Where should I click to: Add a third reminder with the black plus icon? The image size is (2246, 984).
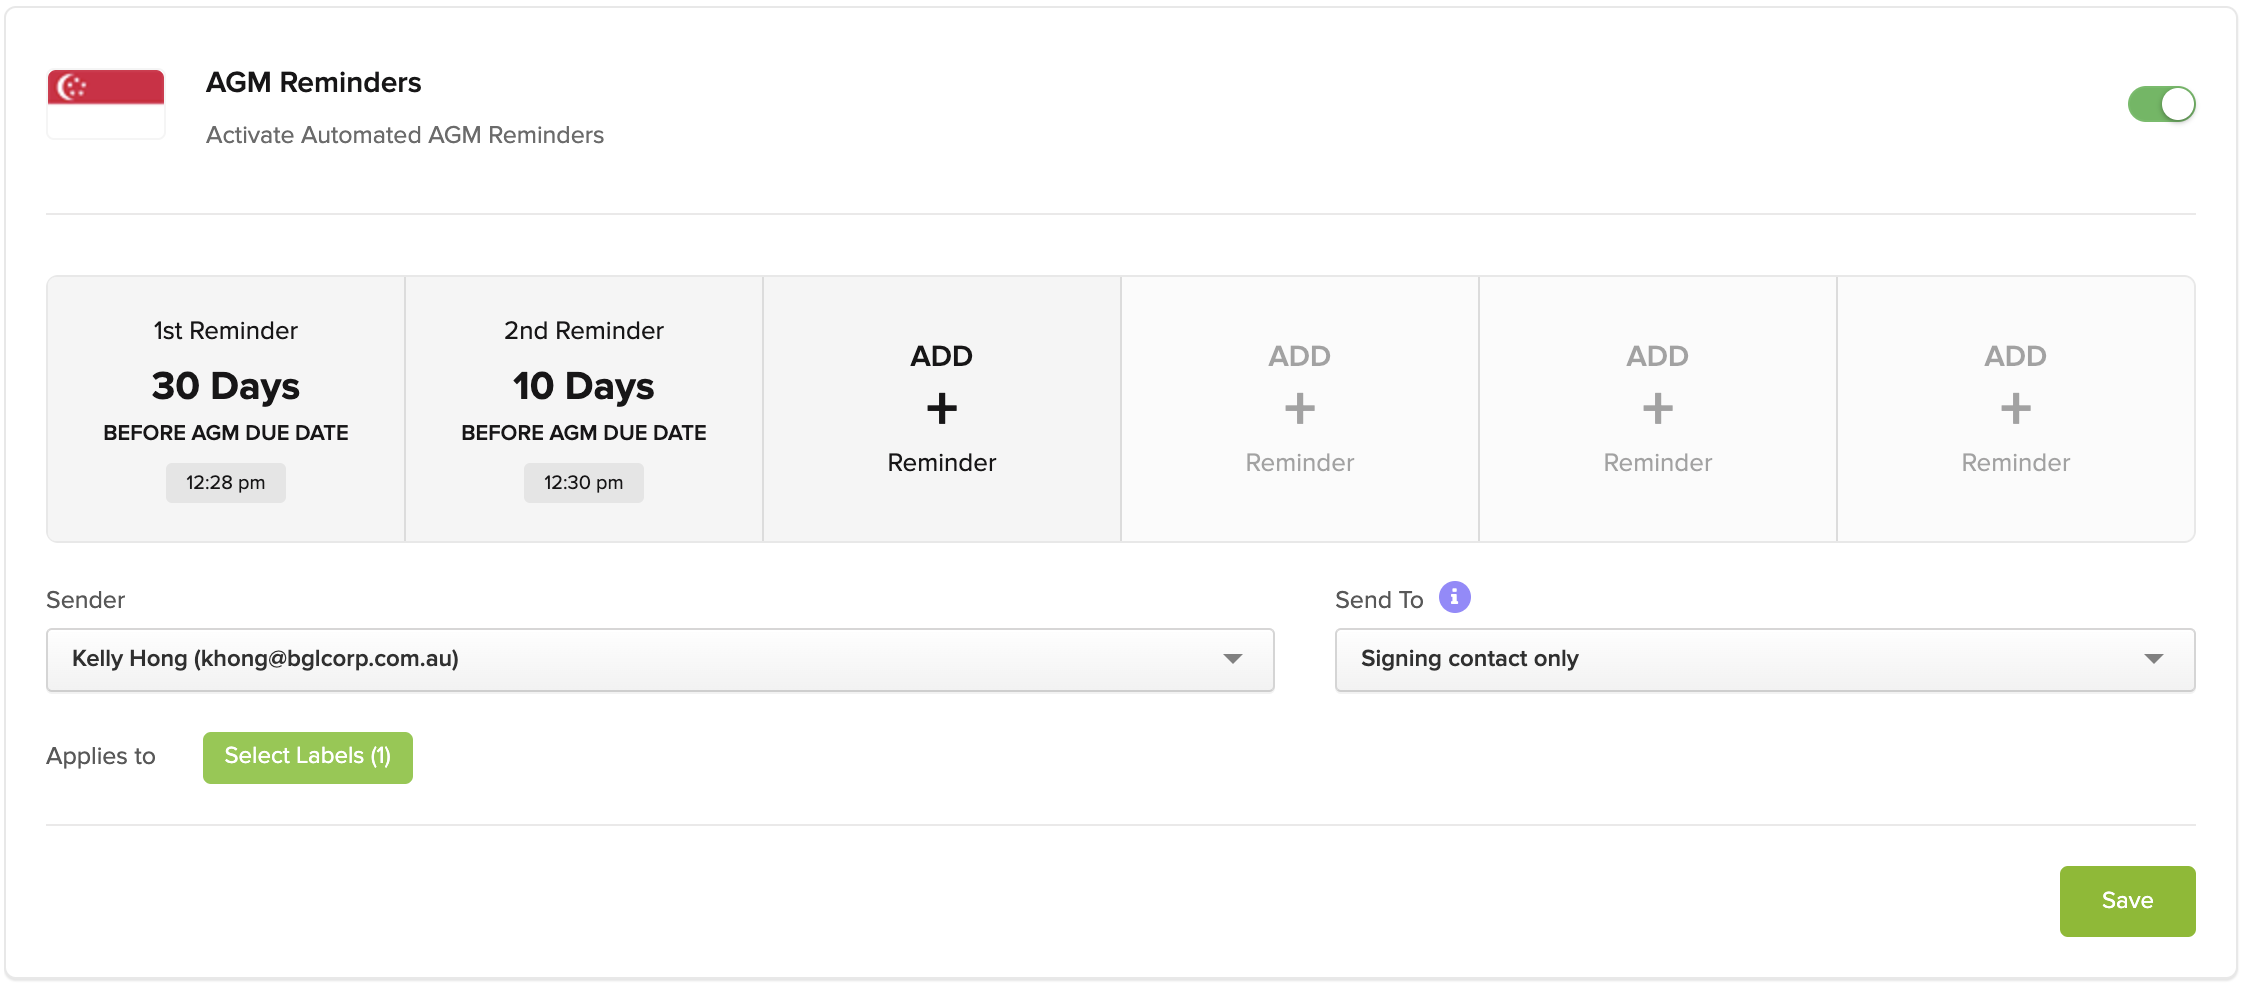(942, 409)
